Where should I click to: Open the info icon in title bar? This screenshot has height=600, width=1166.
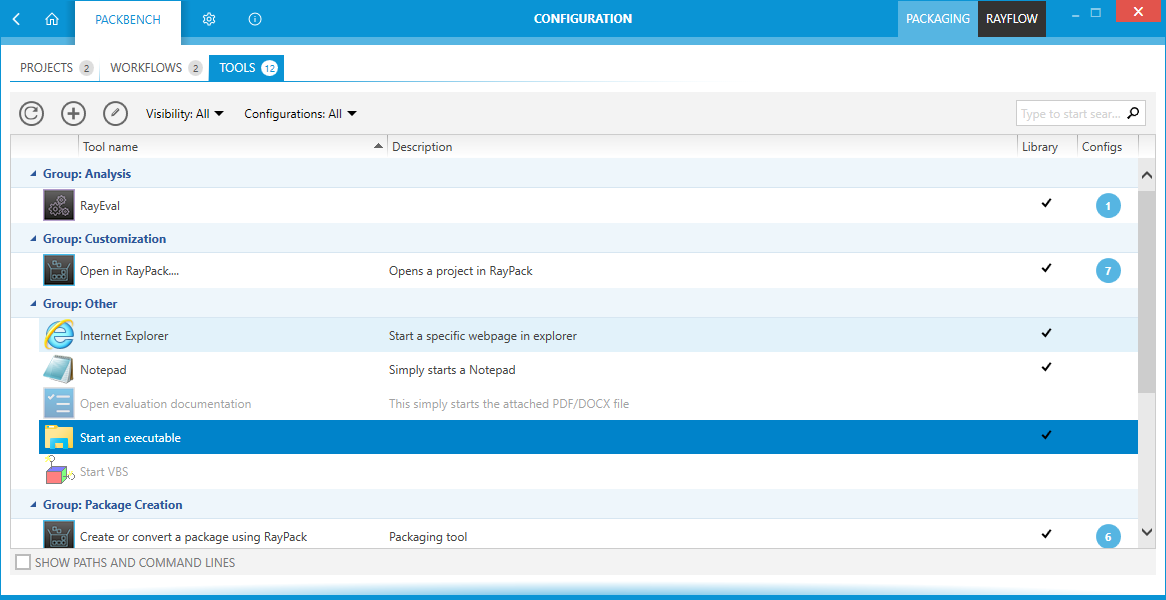[254, 18]
